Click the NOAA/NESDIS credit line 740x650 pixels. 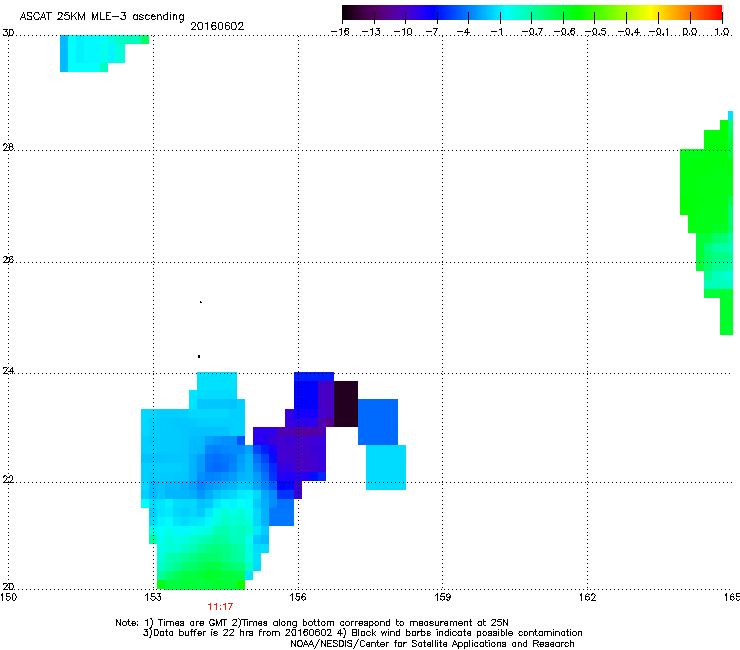432,644
